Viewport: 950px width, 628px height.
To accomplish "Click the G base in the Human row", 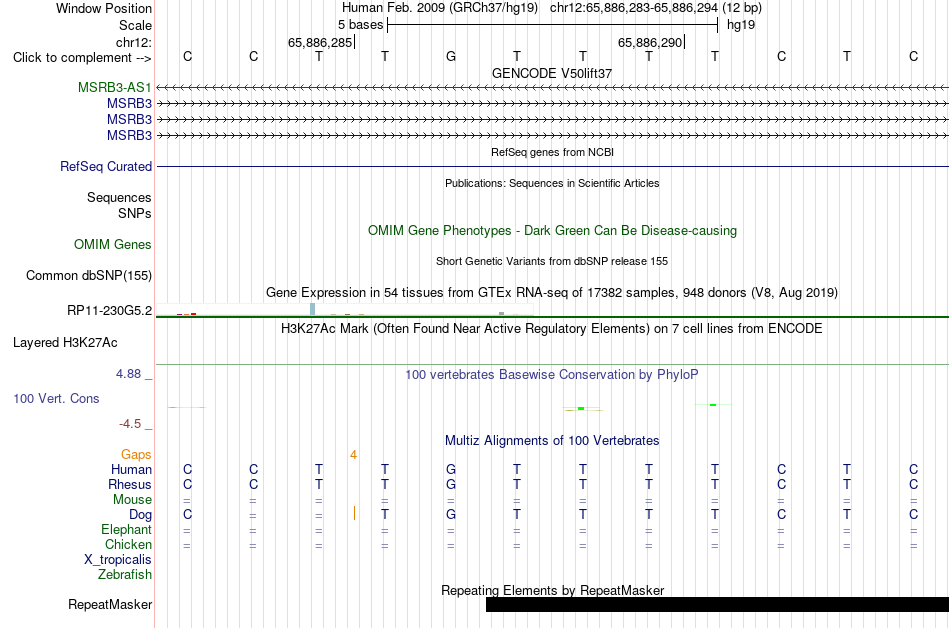I will click(x=451, y=469).
